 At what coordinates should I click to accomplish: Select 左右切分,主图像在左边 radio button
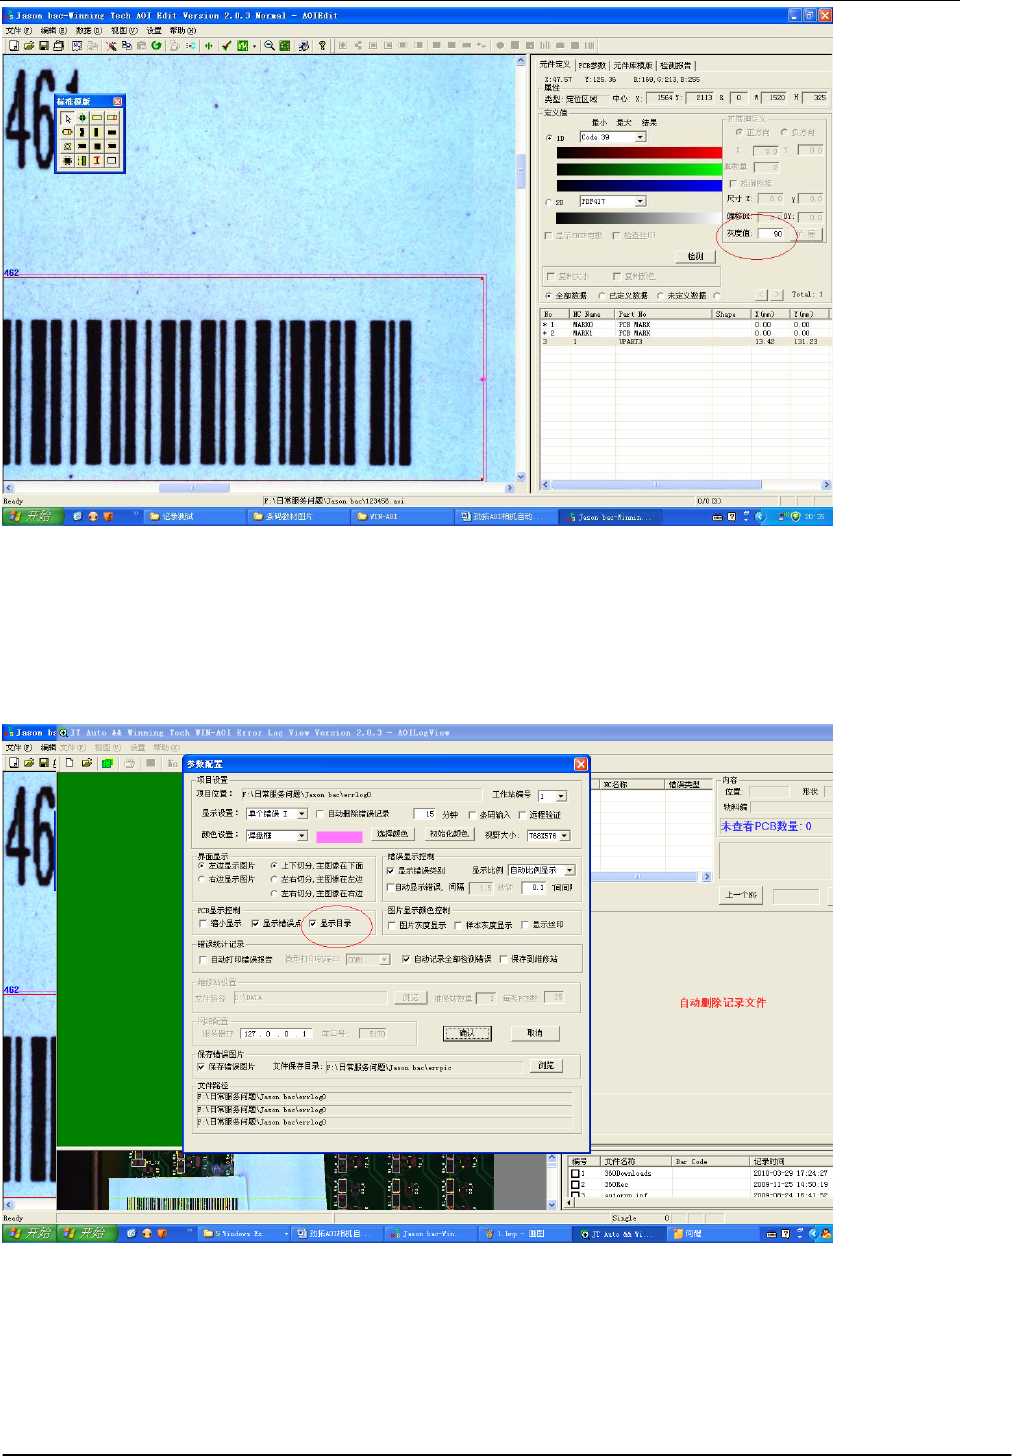[x=274, y=879]
